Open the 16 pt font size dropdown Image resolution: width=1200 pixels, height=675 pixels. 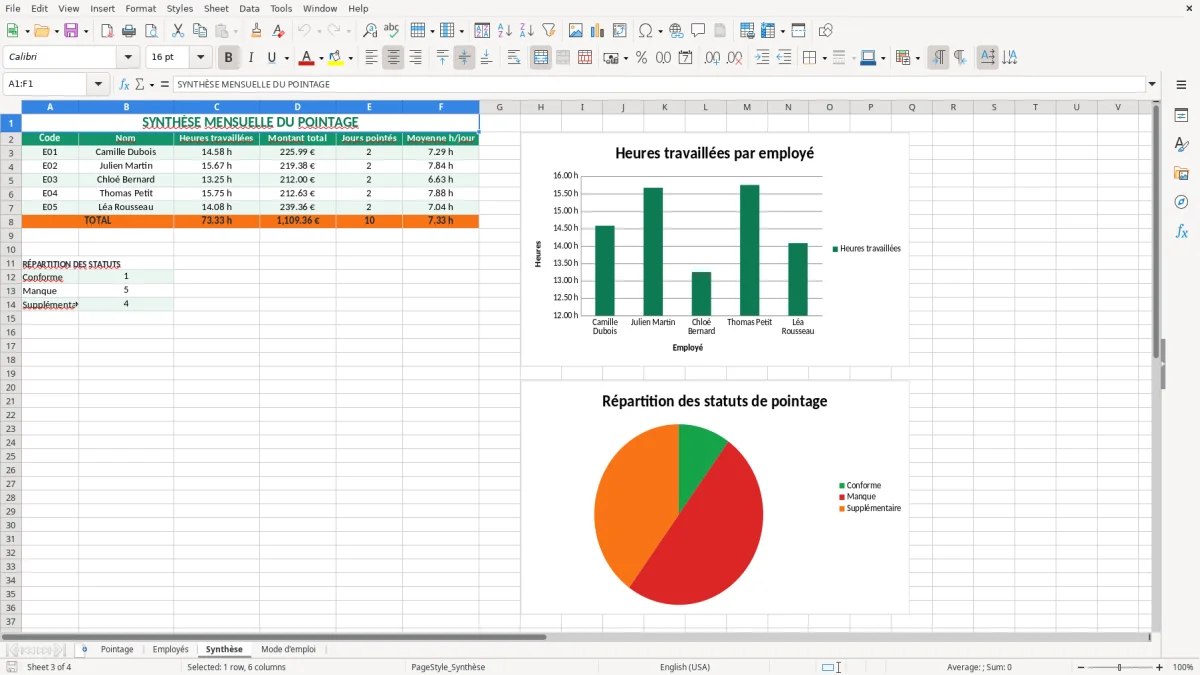coord(200,58)
